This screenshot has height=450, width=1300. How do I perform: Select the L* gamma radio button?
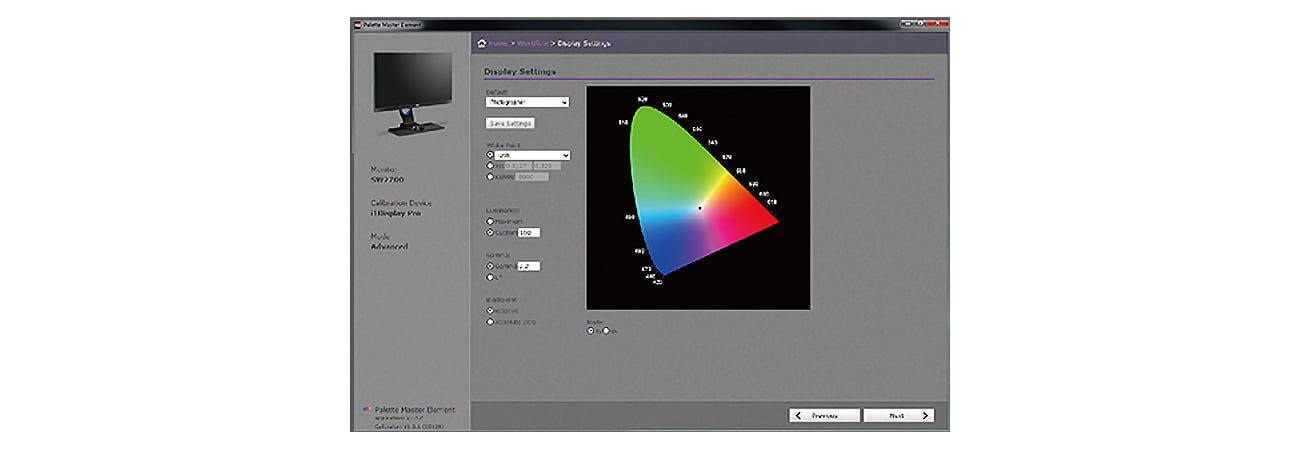490,277
